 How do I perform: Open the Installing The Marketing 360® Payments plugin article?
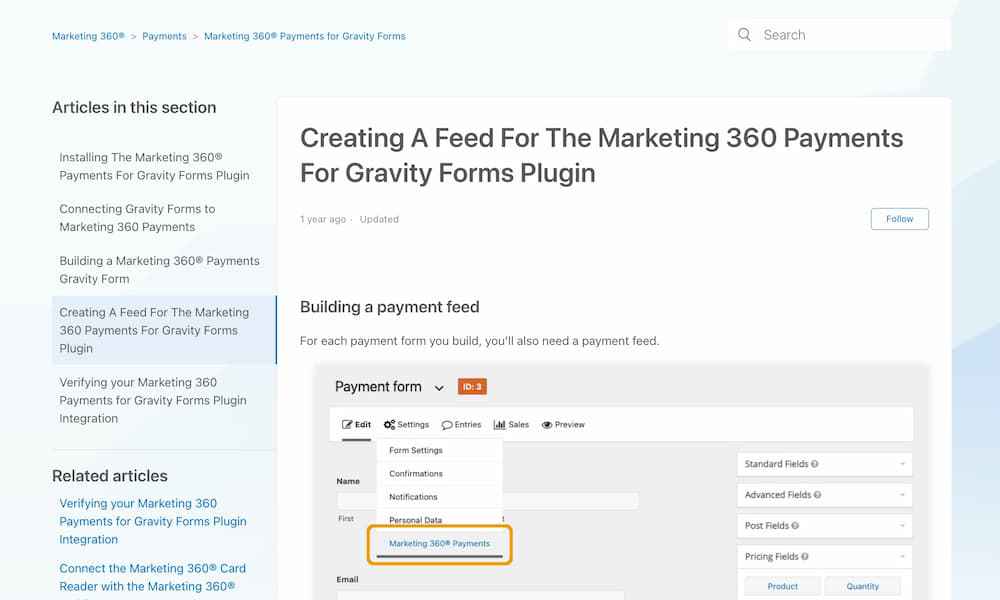coord(154,166)
